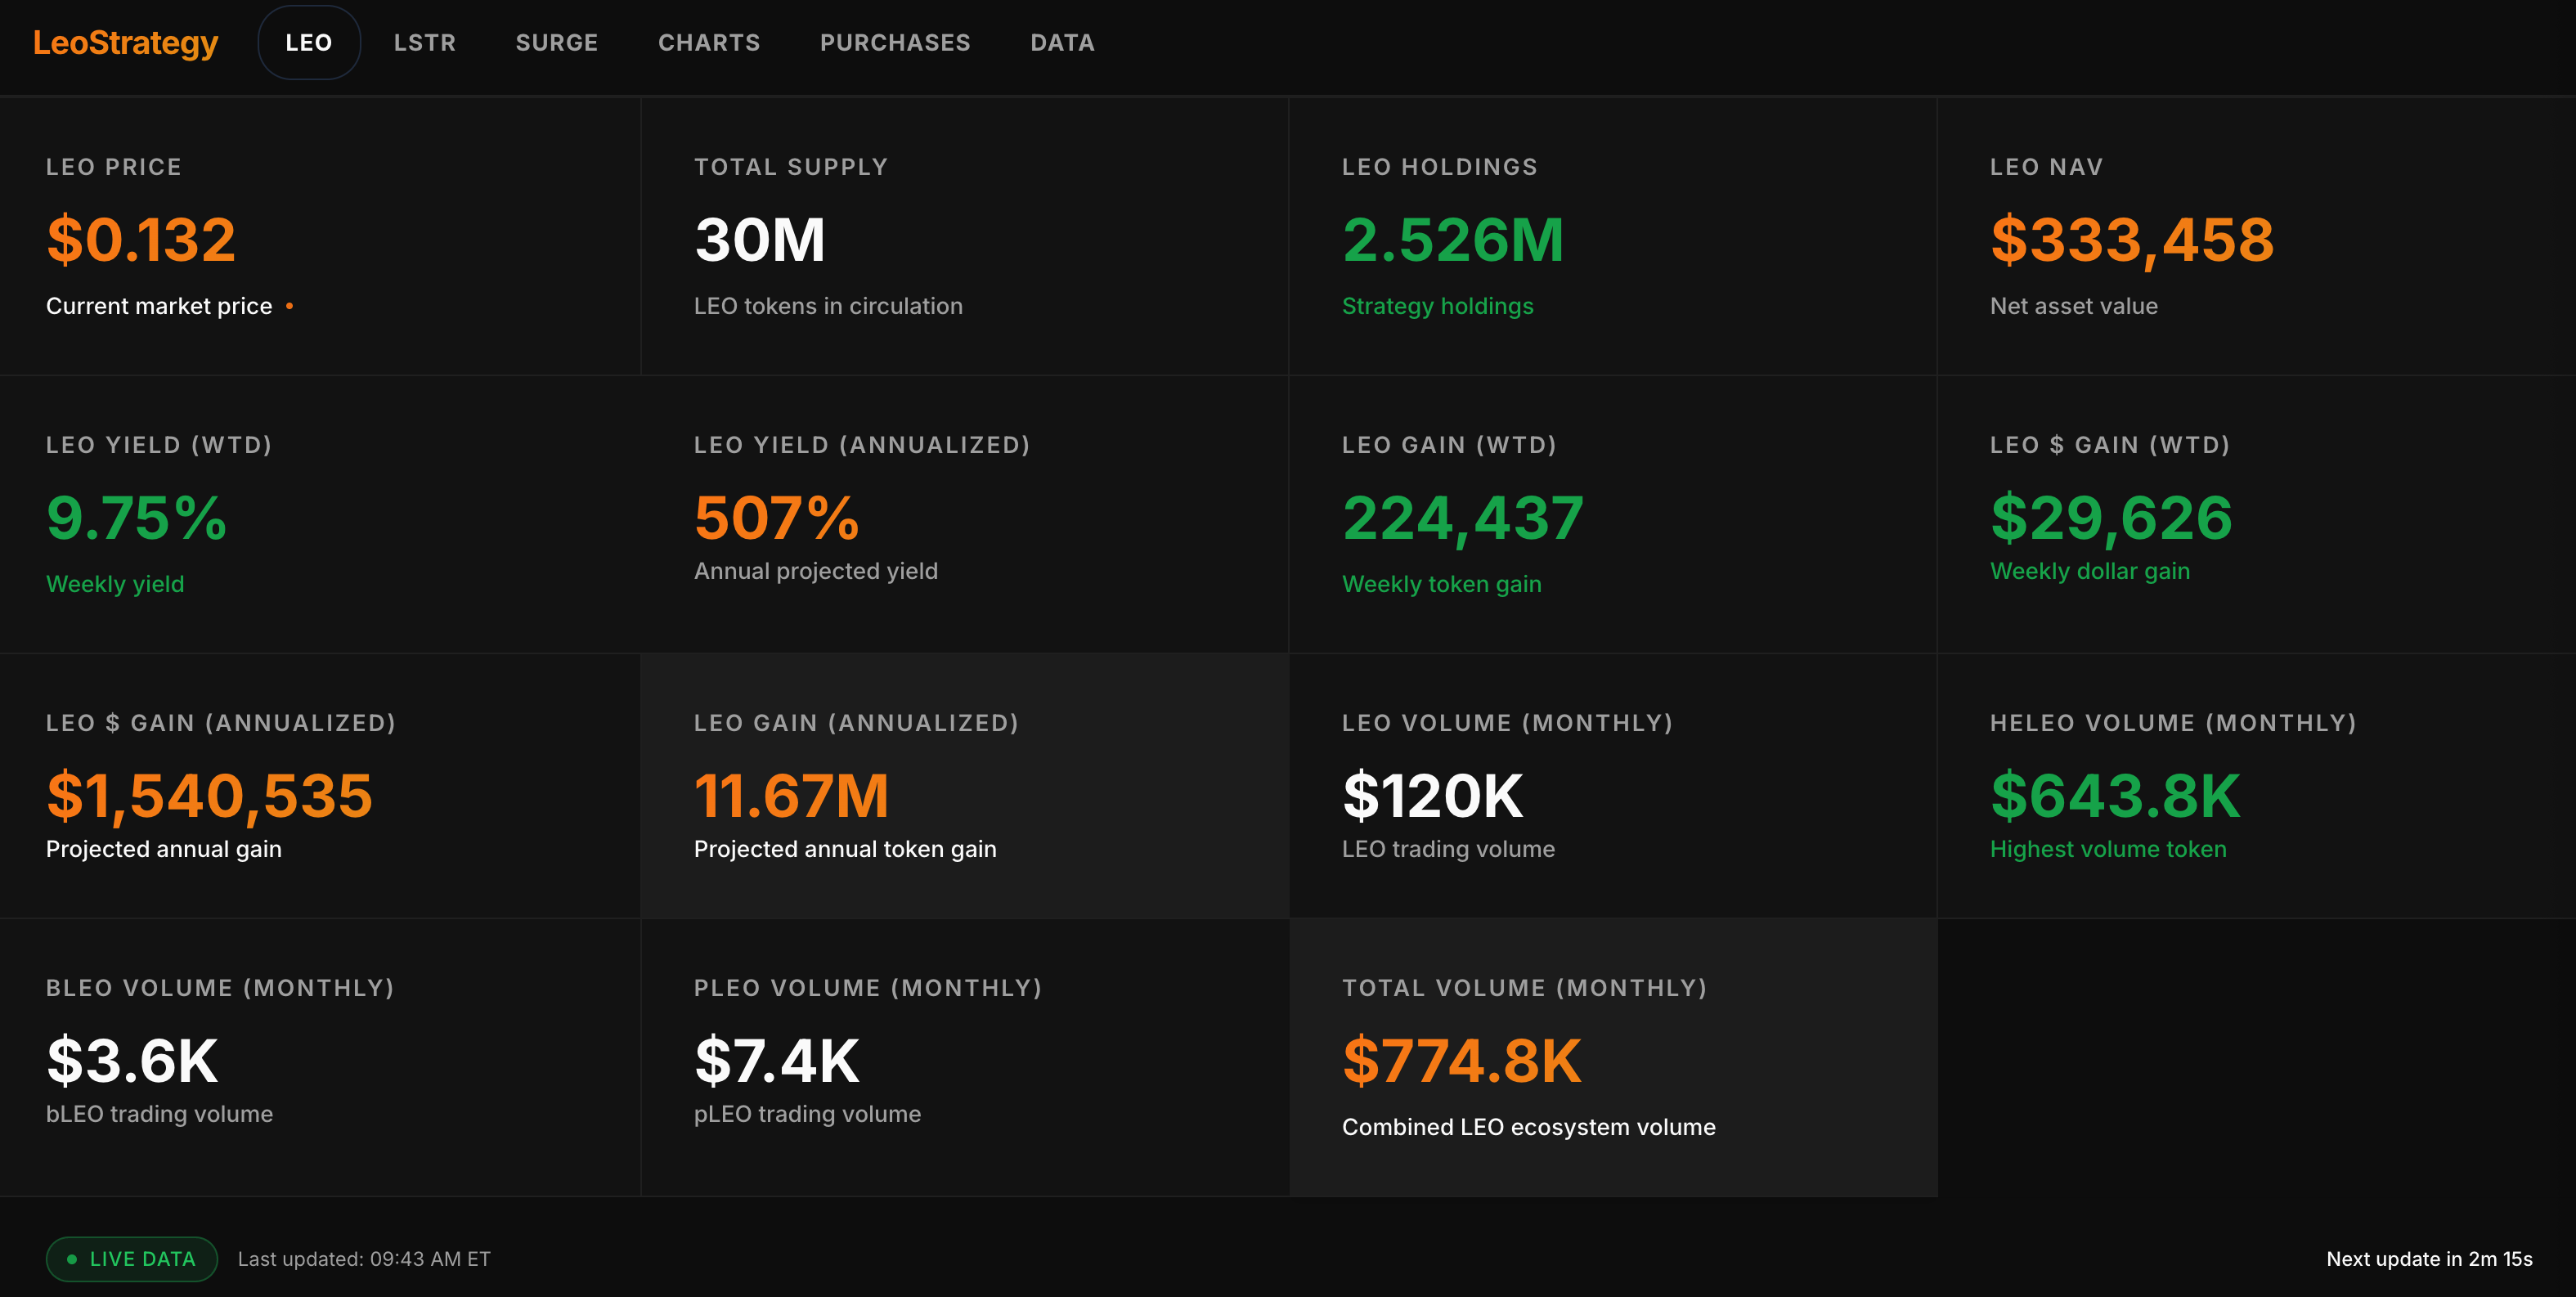The width and height of the screenshot is (2576, 1297).
Task: Open the SURGE tab
Action: pos(556,43)
